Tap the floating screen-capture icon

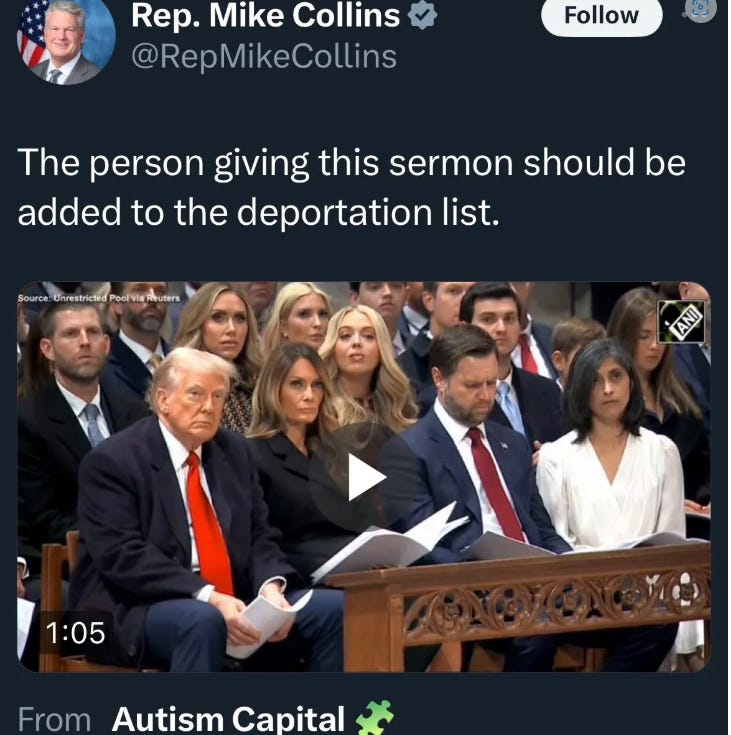(700, 9)
